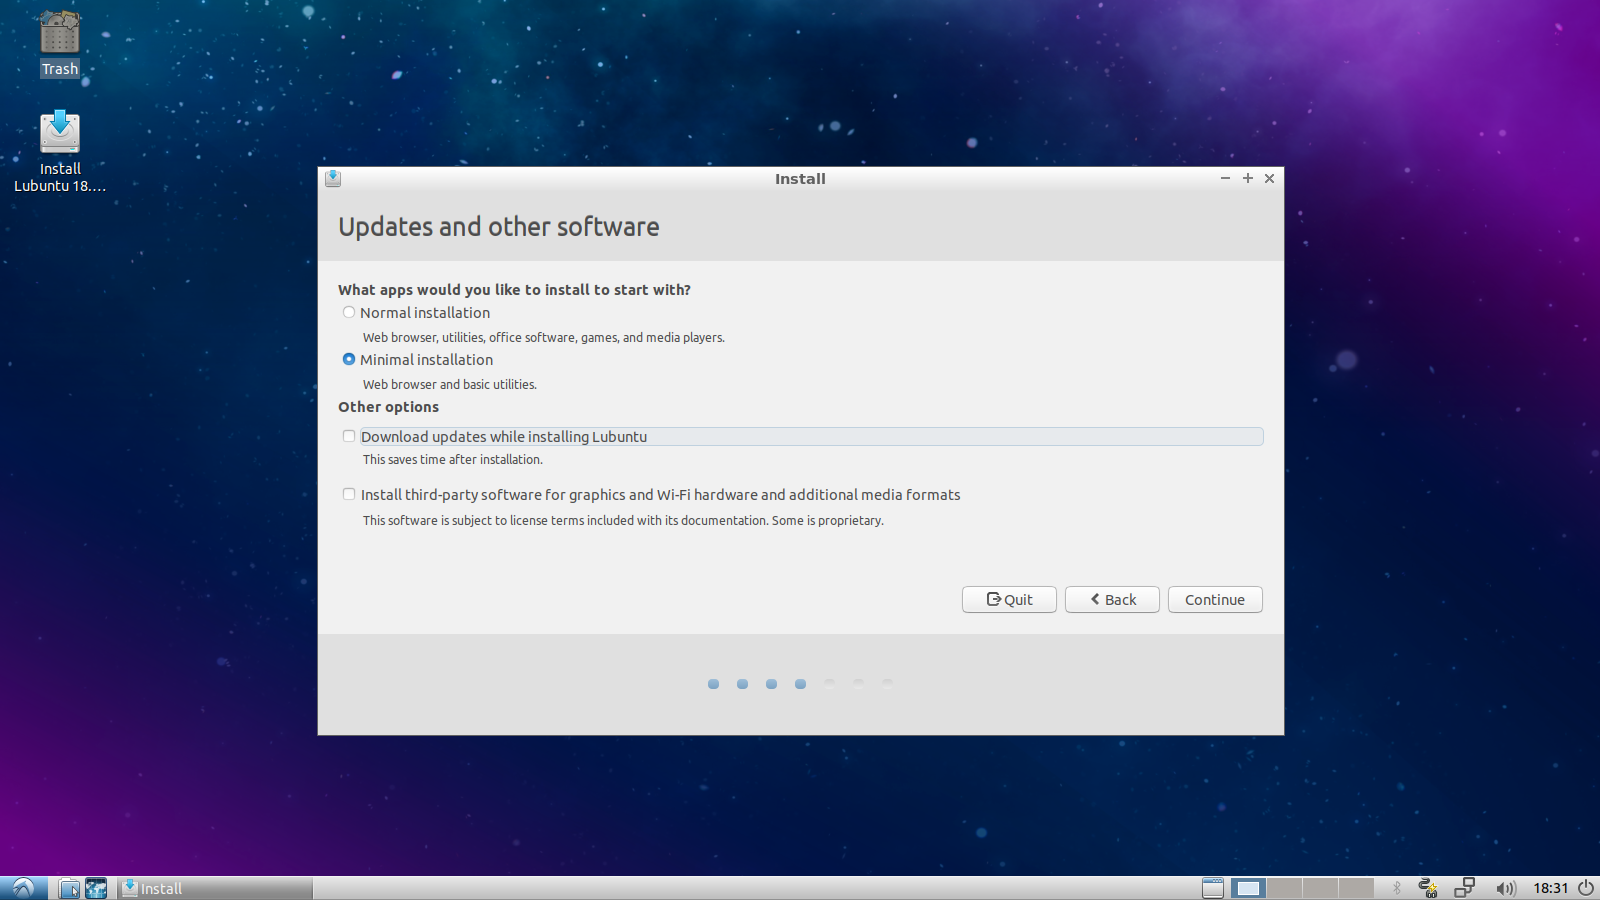The image size is (1600, 900).
Task: Open the volume speaker icon
Action: point(1506,888)
